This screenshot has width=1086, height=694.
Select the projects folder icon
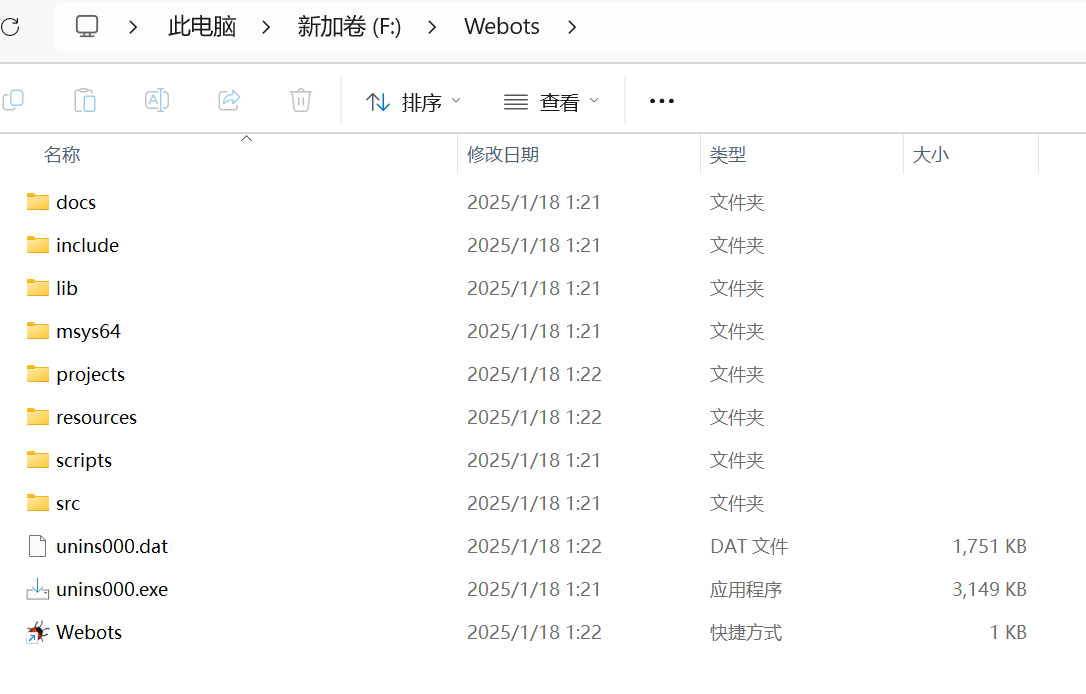(38, 373)
